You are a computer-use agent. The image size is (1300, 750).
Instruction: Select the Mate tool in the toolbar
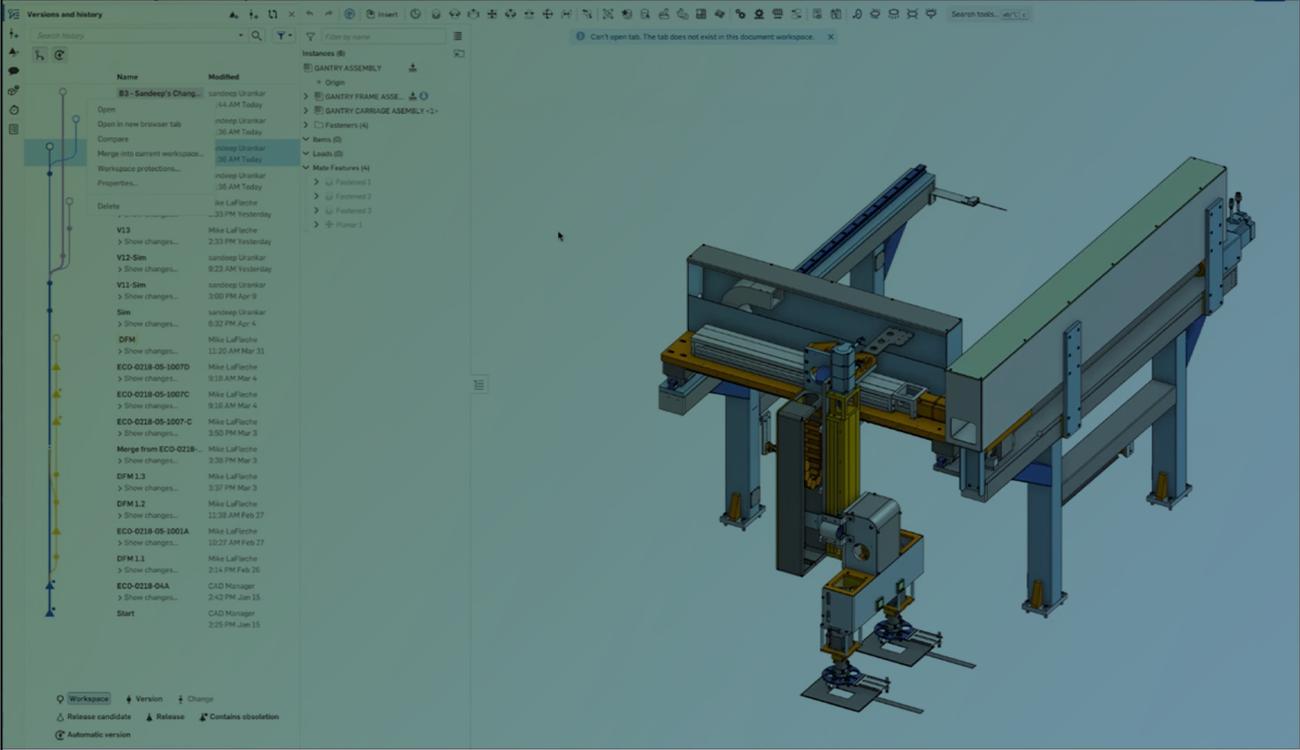point(435,14)
